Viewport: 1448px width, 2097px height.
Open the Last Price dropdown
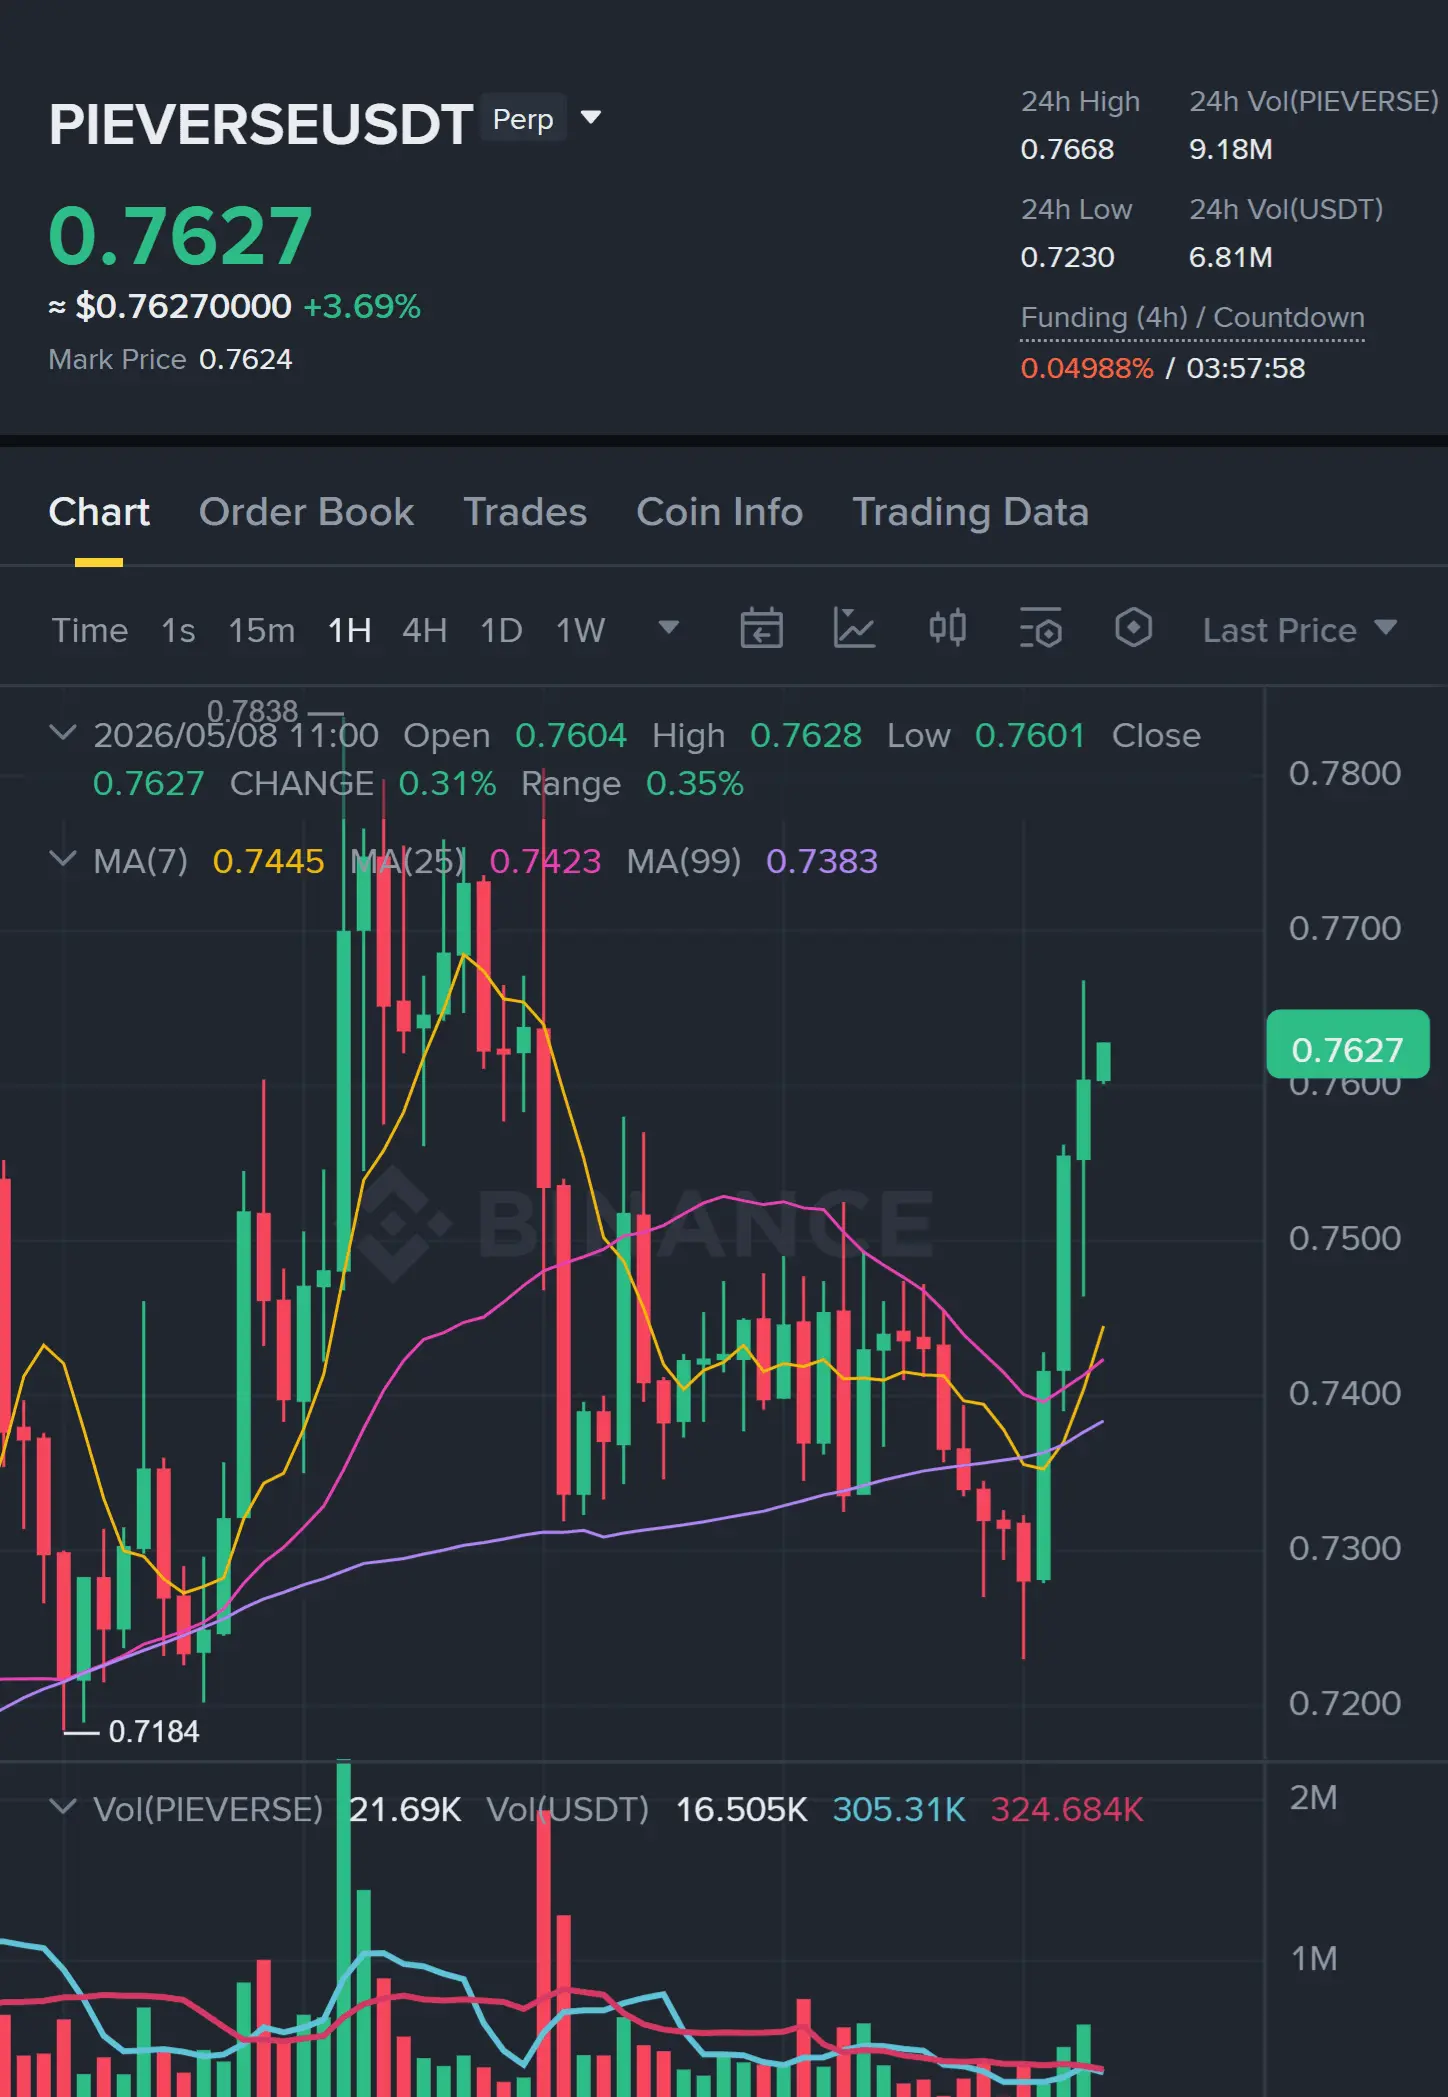coord(1299,630)
